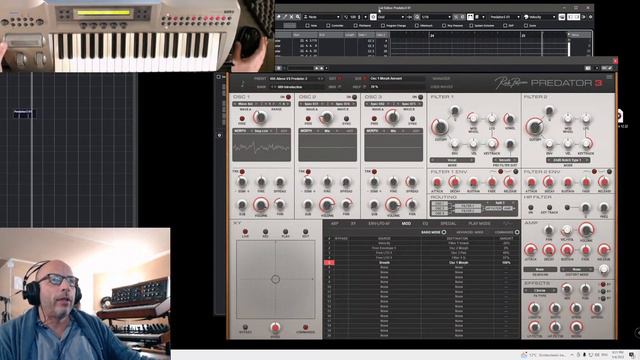Toggle the OSC 3 On switch
640x360 pixels.
(x=420, y=97)
